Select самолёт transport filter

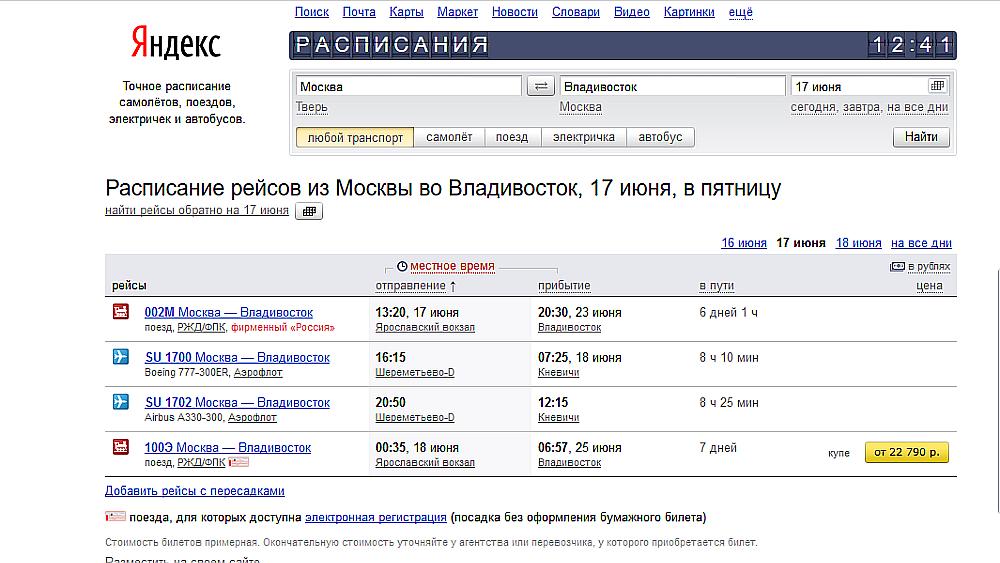pos(449,137)
